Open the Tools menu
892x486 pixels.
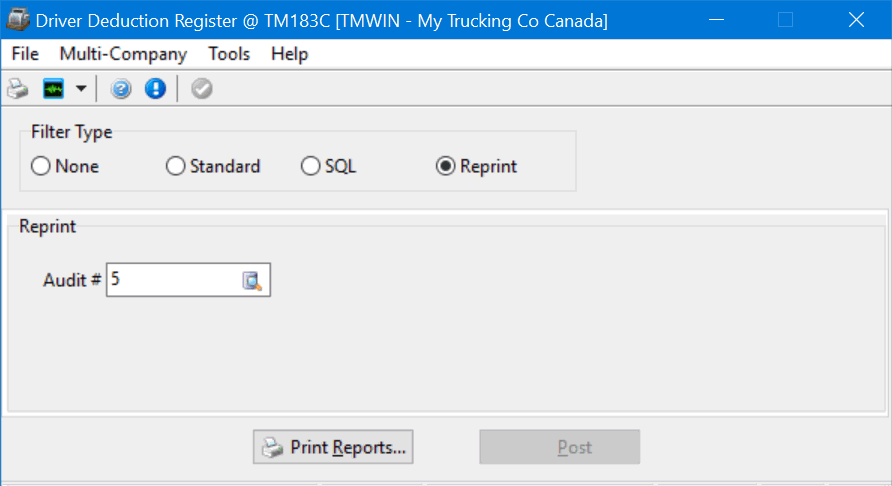(229, 54)
